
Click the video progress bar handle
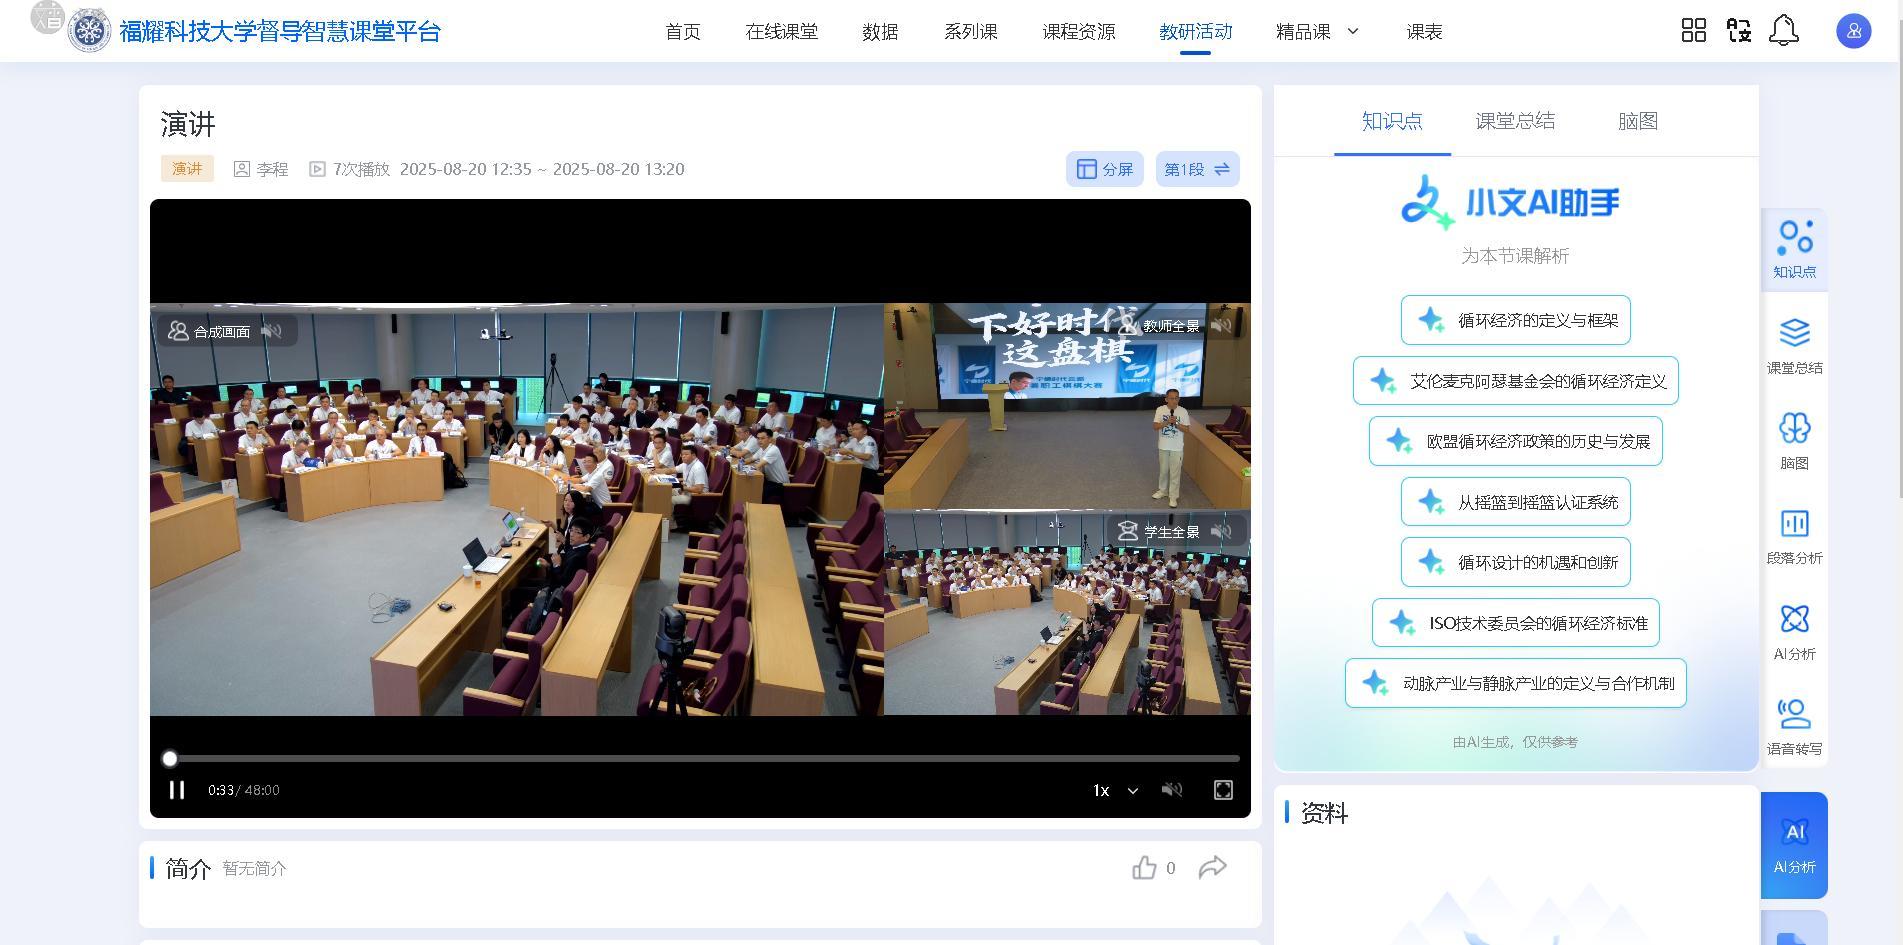click(x=170, y=759)
